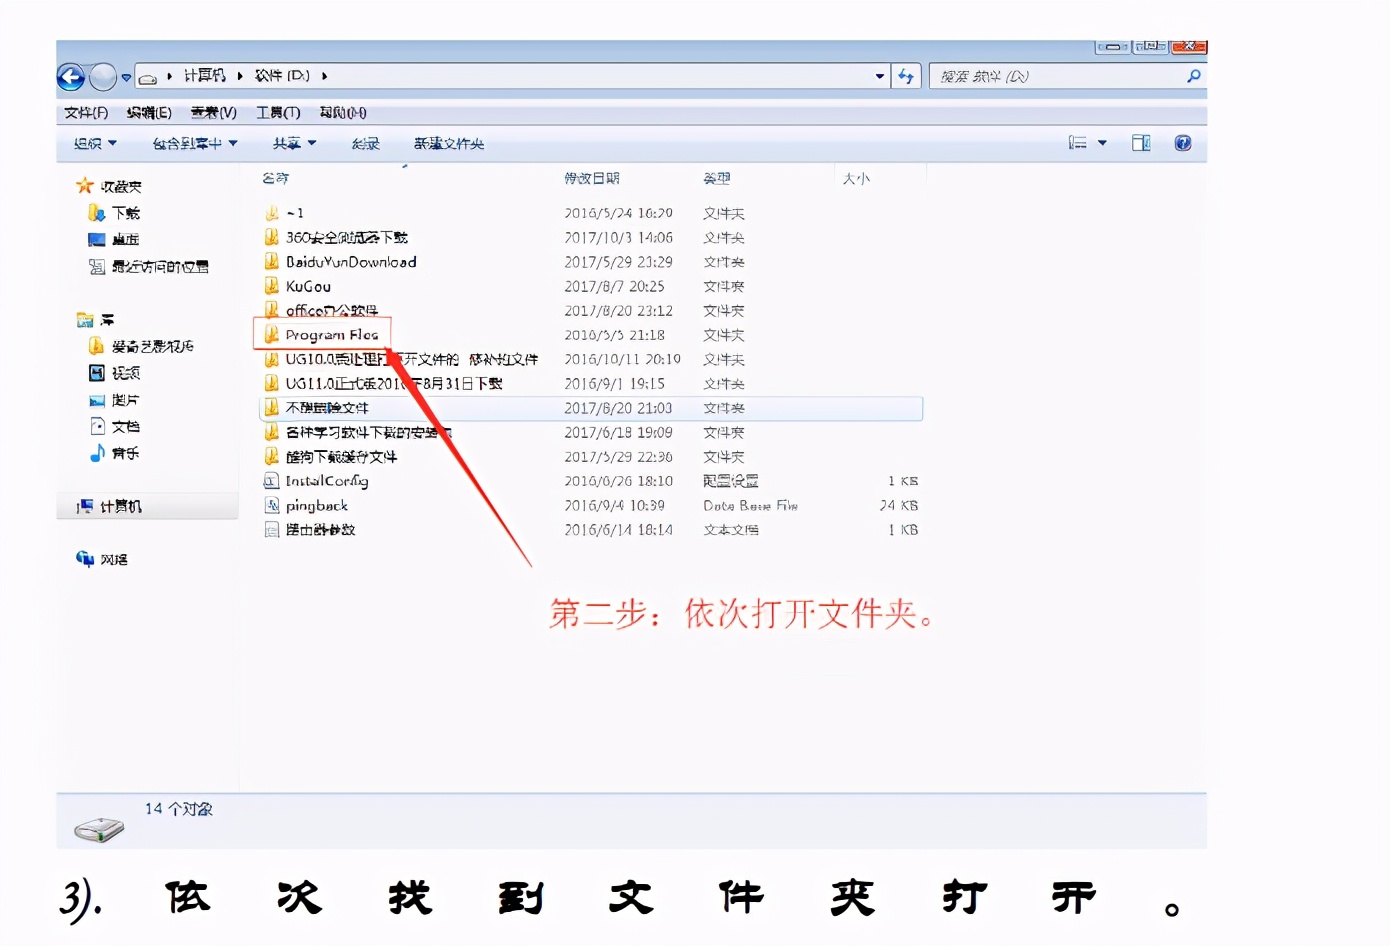1390x946 pixels.
Task: Toggle the preview pane icon
Action: 1140,143
